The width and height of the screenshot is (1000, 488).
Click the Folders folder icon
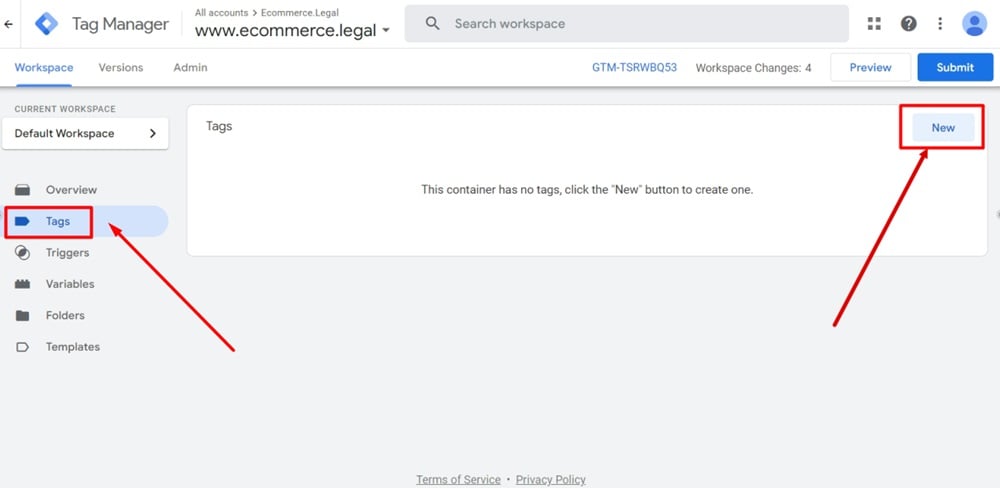pyautogui.click(x=22, y=316)
